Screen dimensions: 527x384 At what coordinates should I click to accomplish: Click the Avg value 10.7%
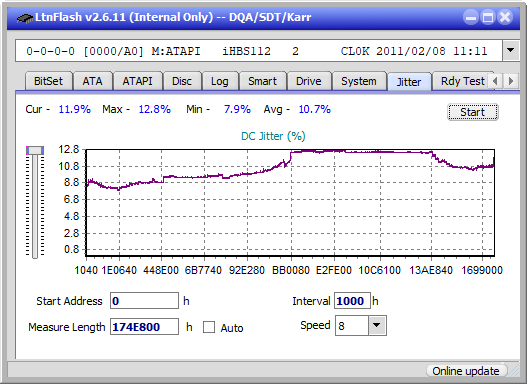coord(315,109)
